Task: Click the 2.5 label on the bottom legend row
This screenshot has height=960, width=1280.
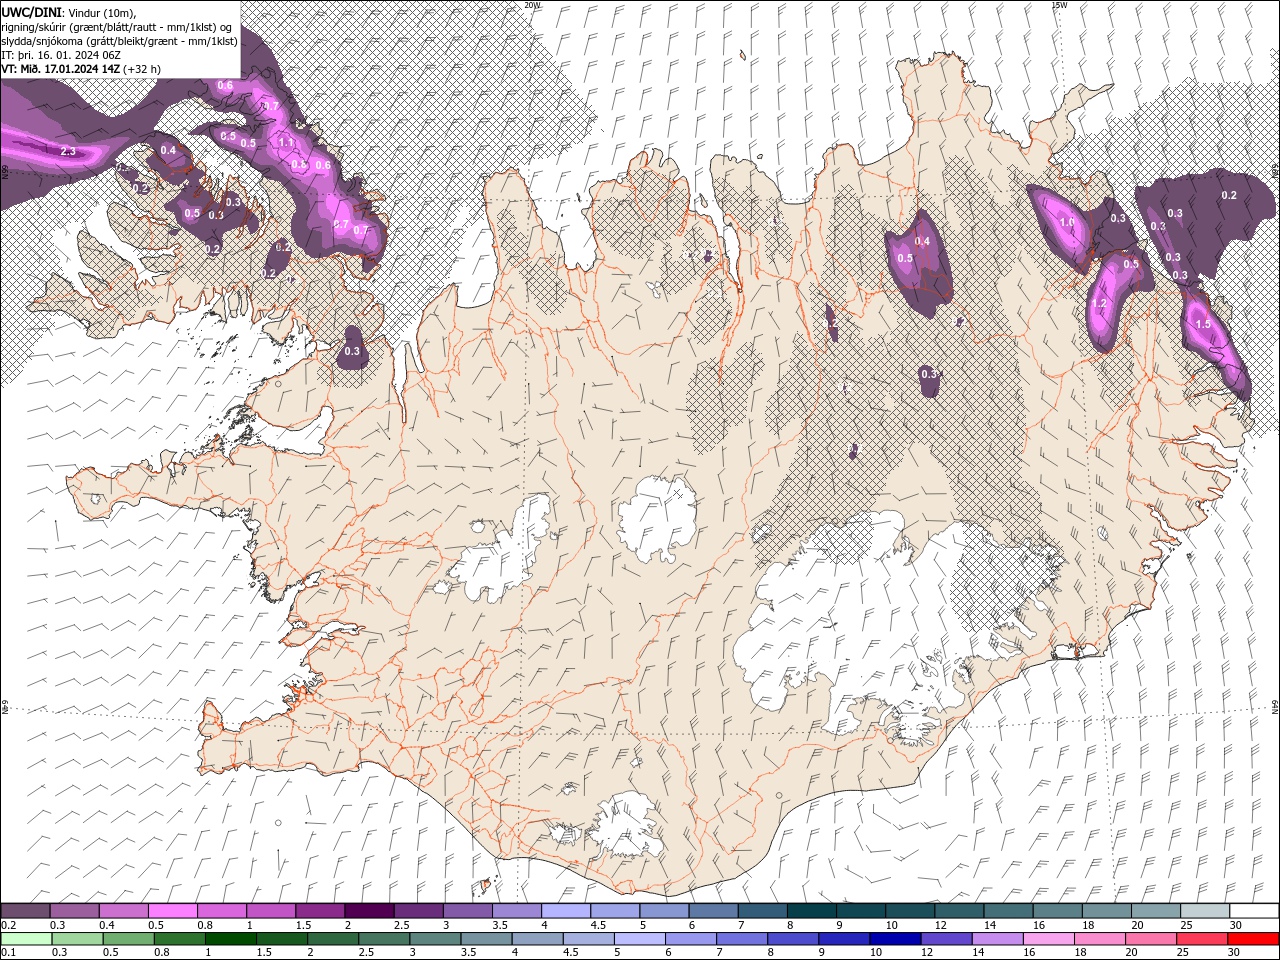Action: tap(366, 952)
